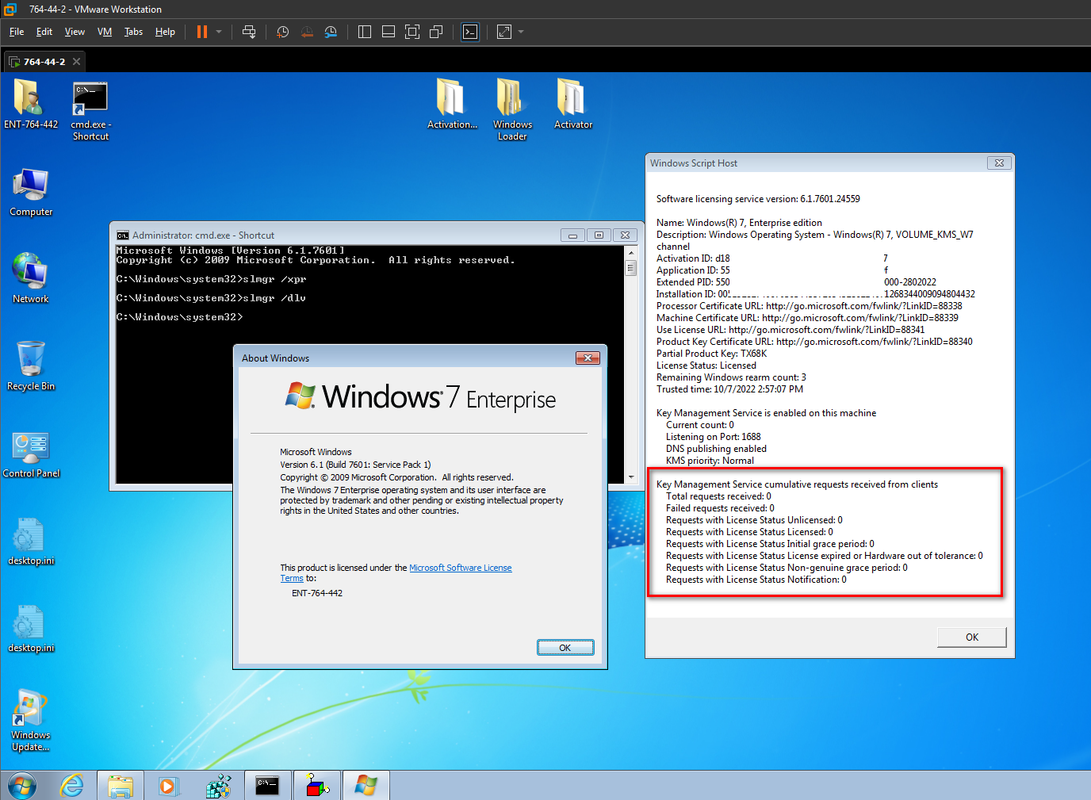Open the Tabs menu

[x=133, y=32]
